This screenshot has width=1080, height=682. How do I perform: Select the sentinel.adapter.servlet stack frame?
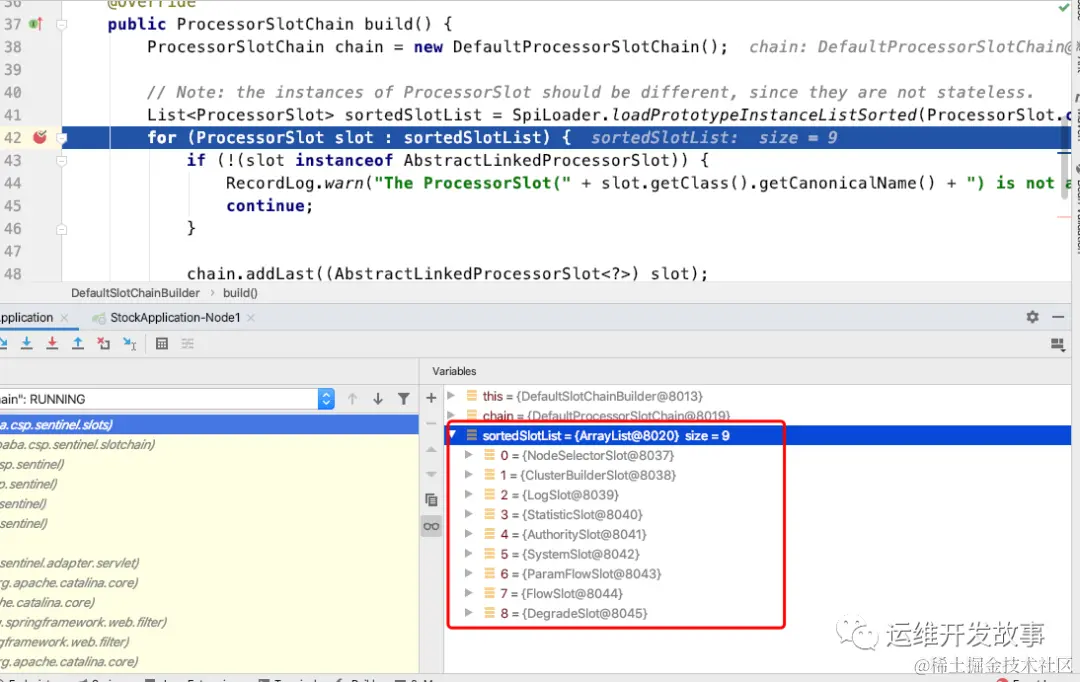click(x=209, y=563)
